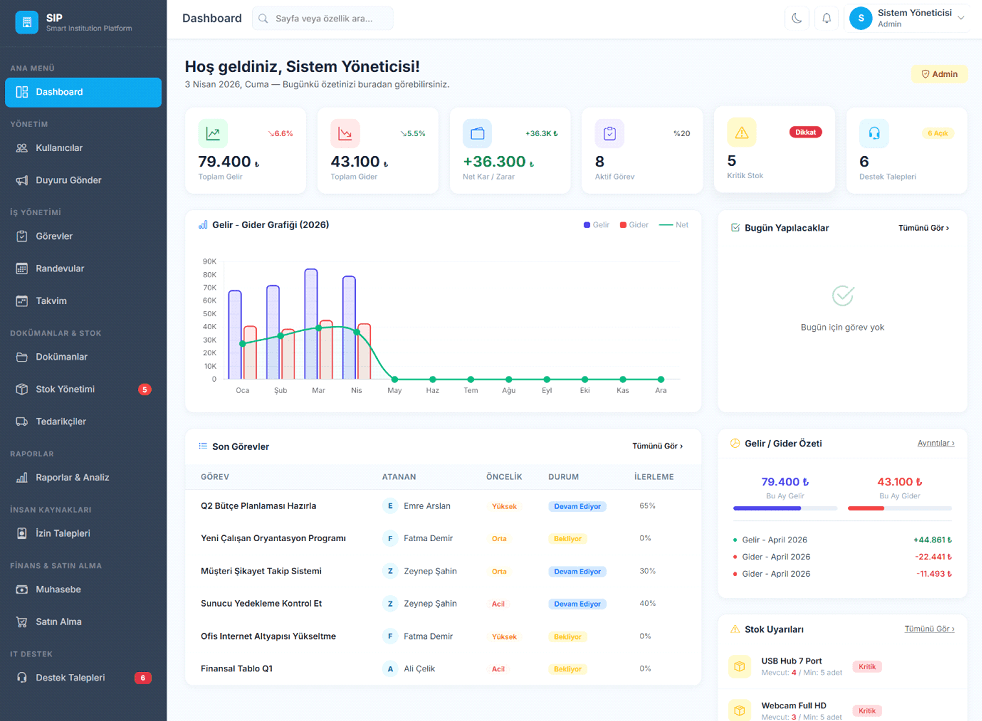Click the Bu Ay Gelir progress bar
The height and width of the screenshot is (721, 982).
pyautogui.click(x=785, y=508)
